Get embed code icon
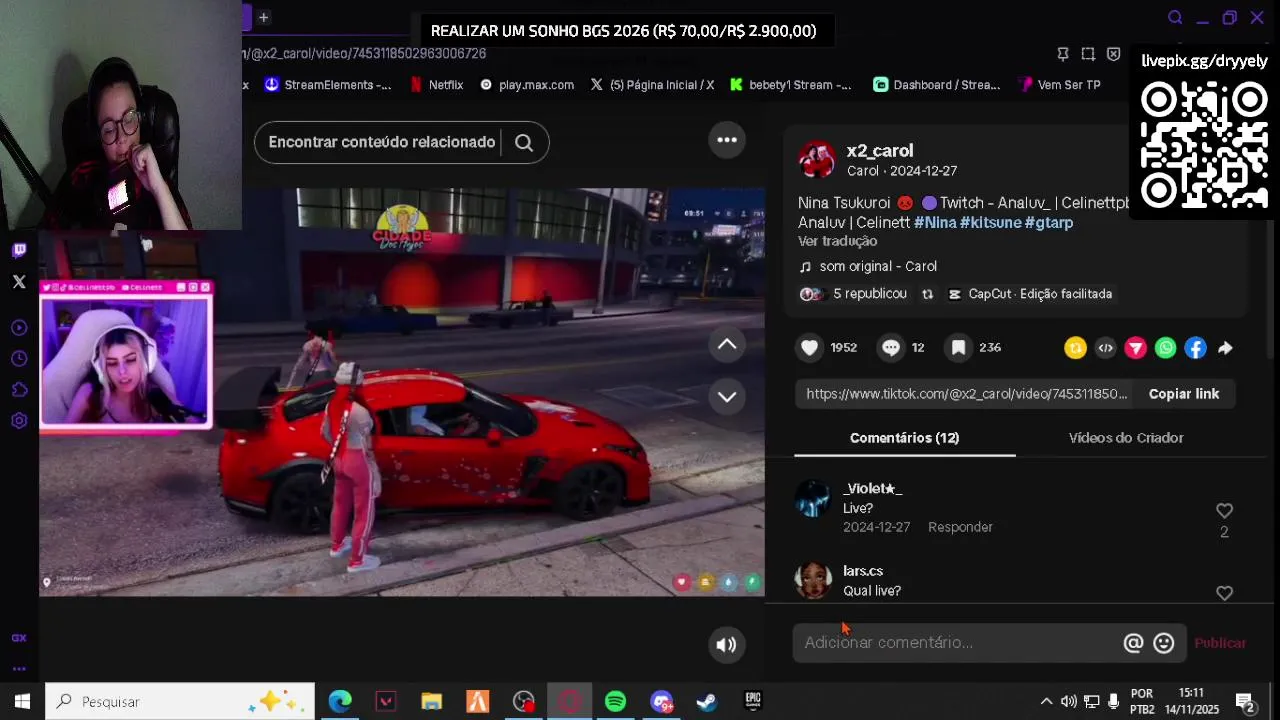1280x720 pixels. tap(1105, 348)
